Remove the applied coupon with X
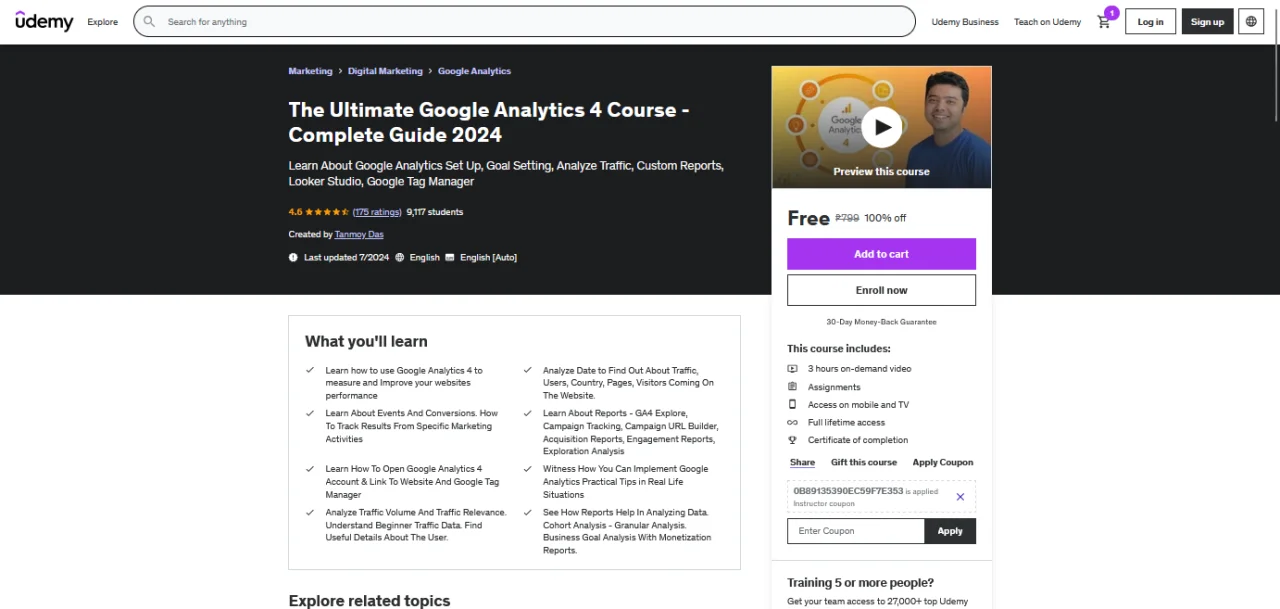 click(x=960, y=497)
